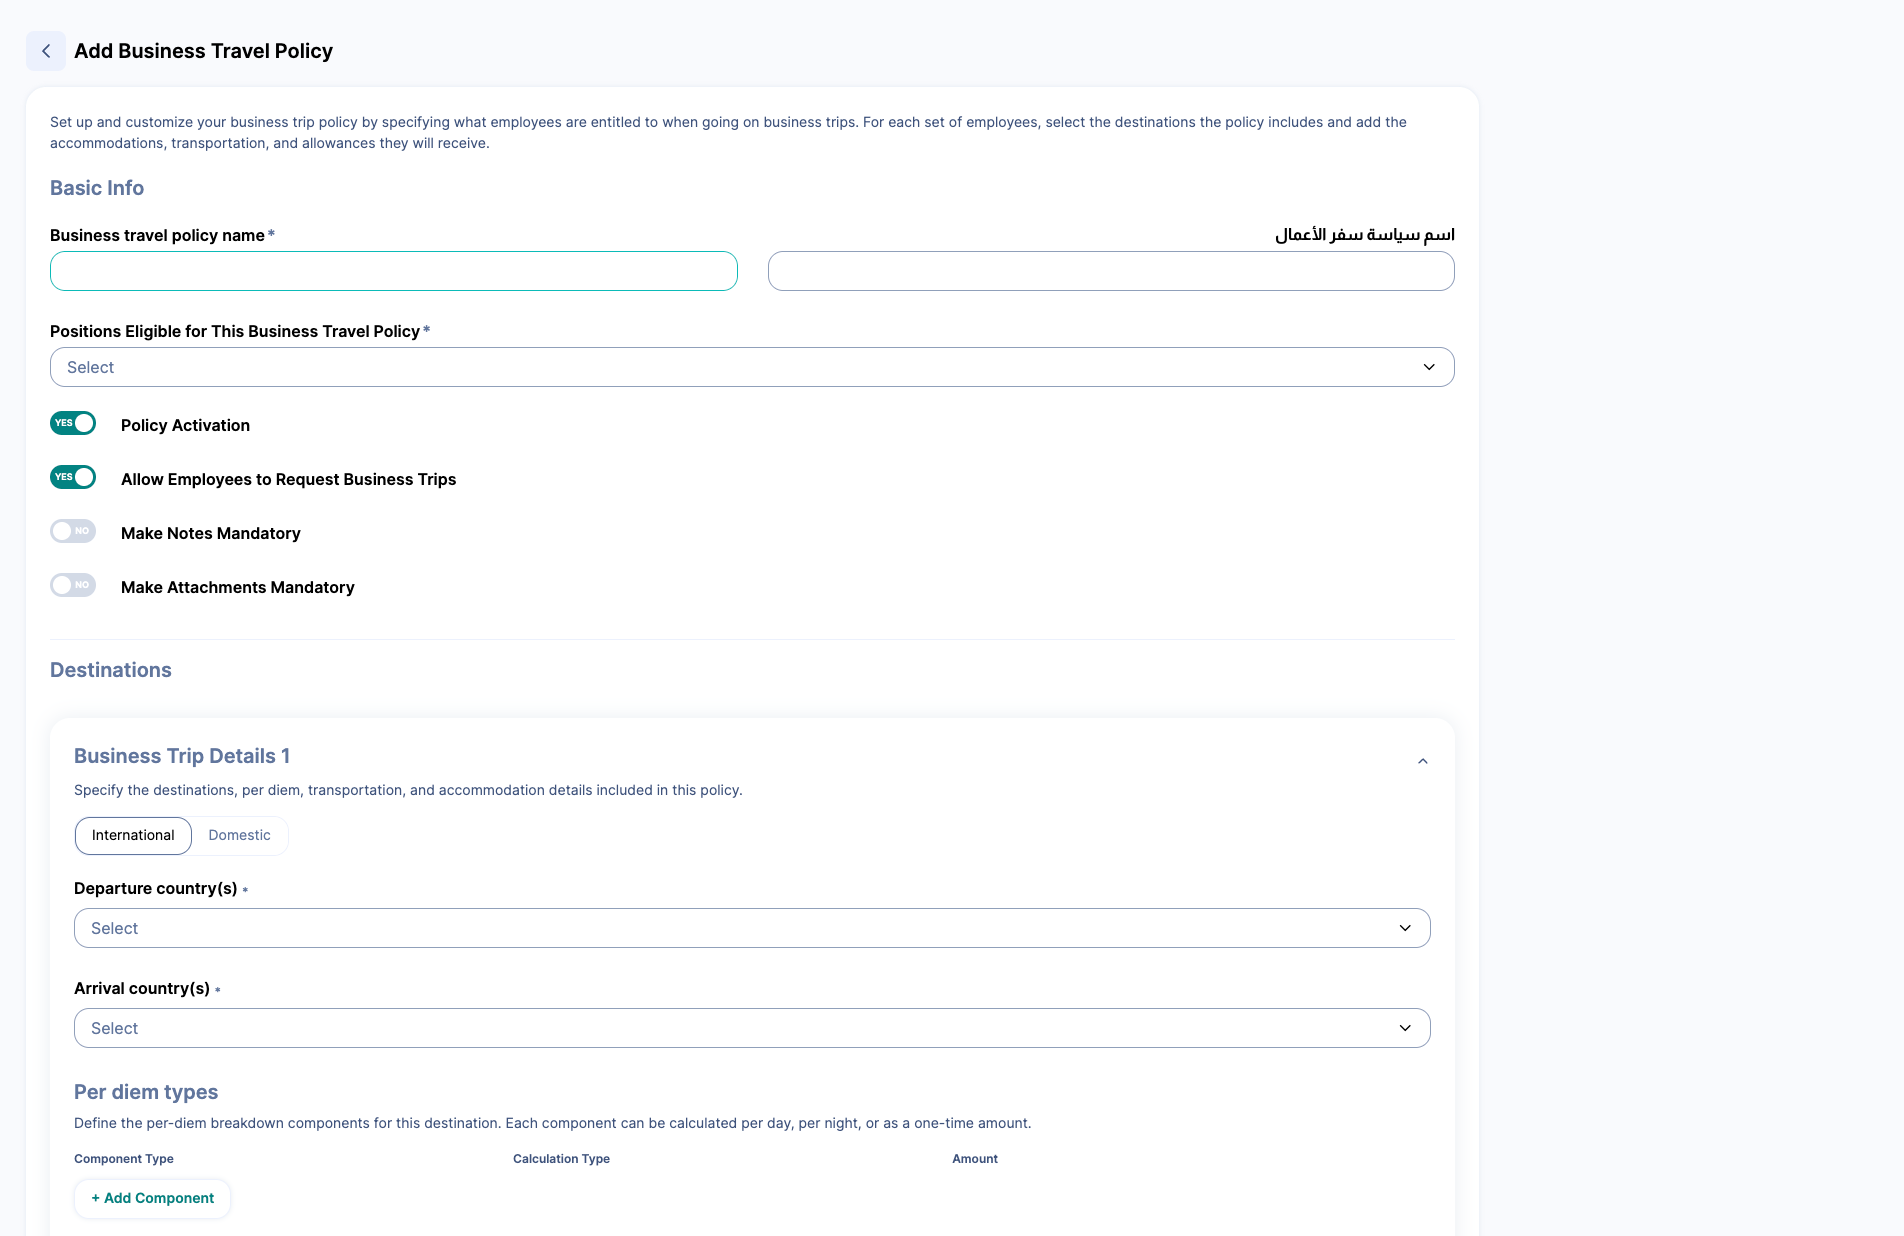
Task: Click the Add Business Travel Policy heading
Action: pos(204,51)
